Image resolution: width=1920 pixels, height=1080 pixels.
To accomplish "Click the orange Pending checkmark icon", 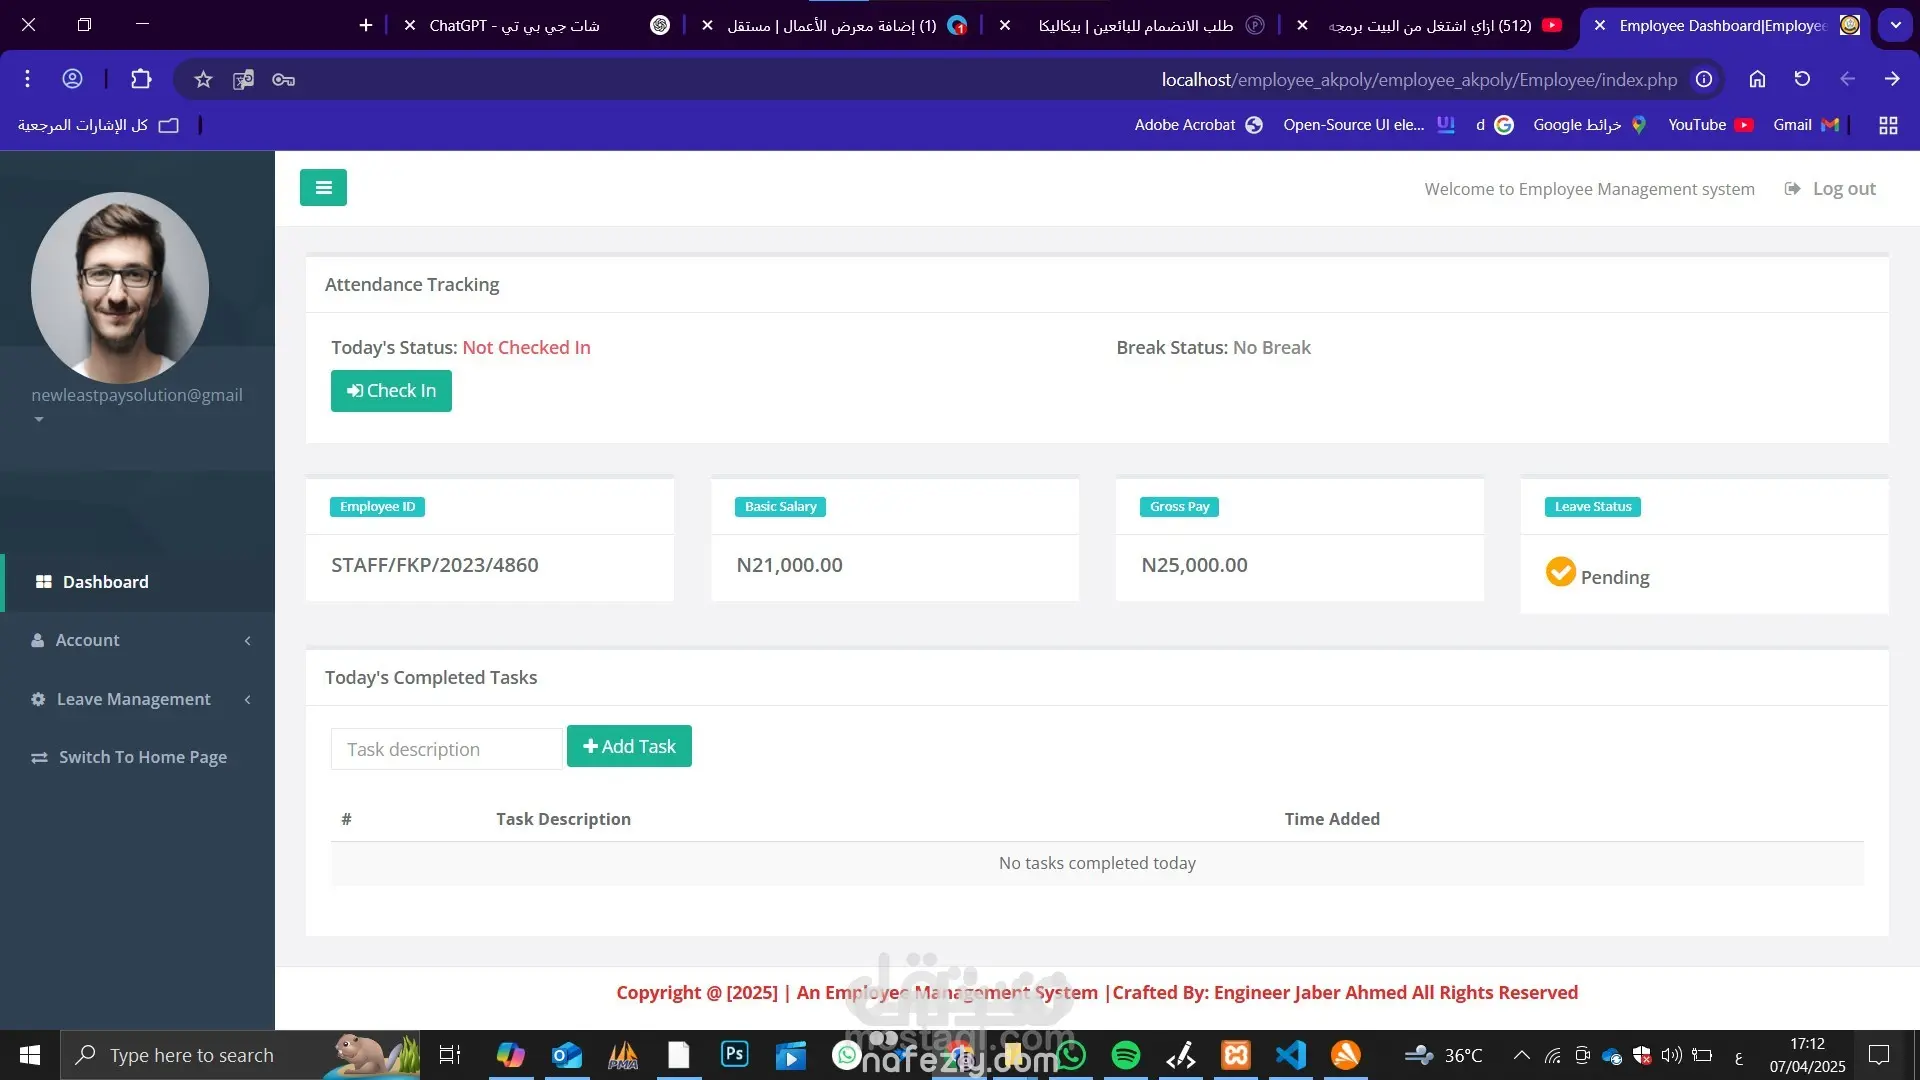I will click(x=1560, y=572).
